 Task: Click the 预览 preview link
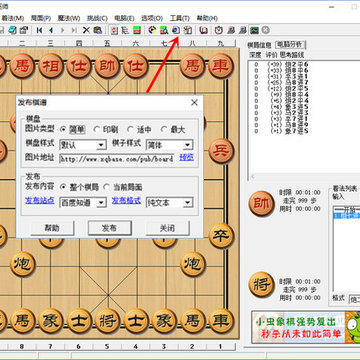click(187, 157)
